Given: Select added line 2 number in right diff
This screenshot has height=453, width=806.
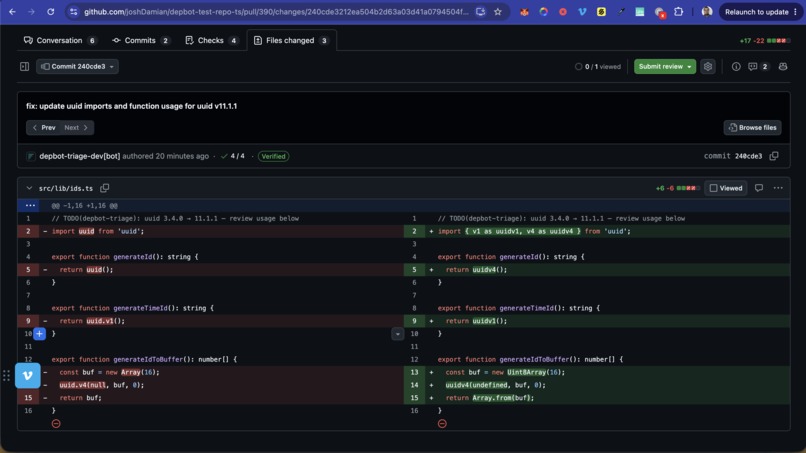Looking at the screenshot, I should (414, 231).
